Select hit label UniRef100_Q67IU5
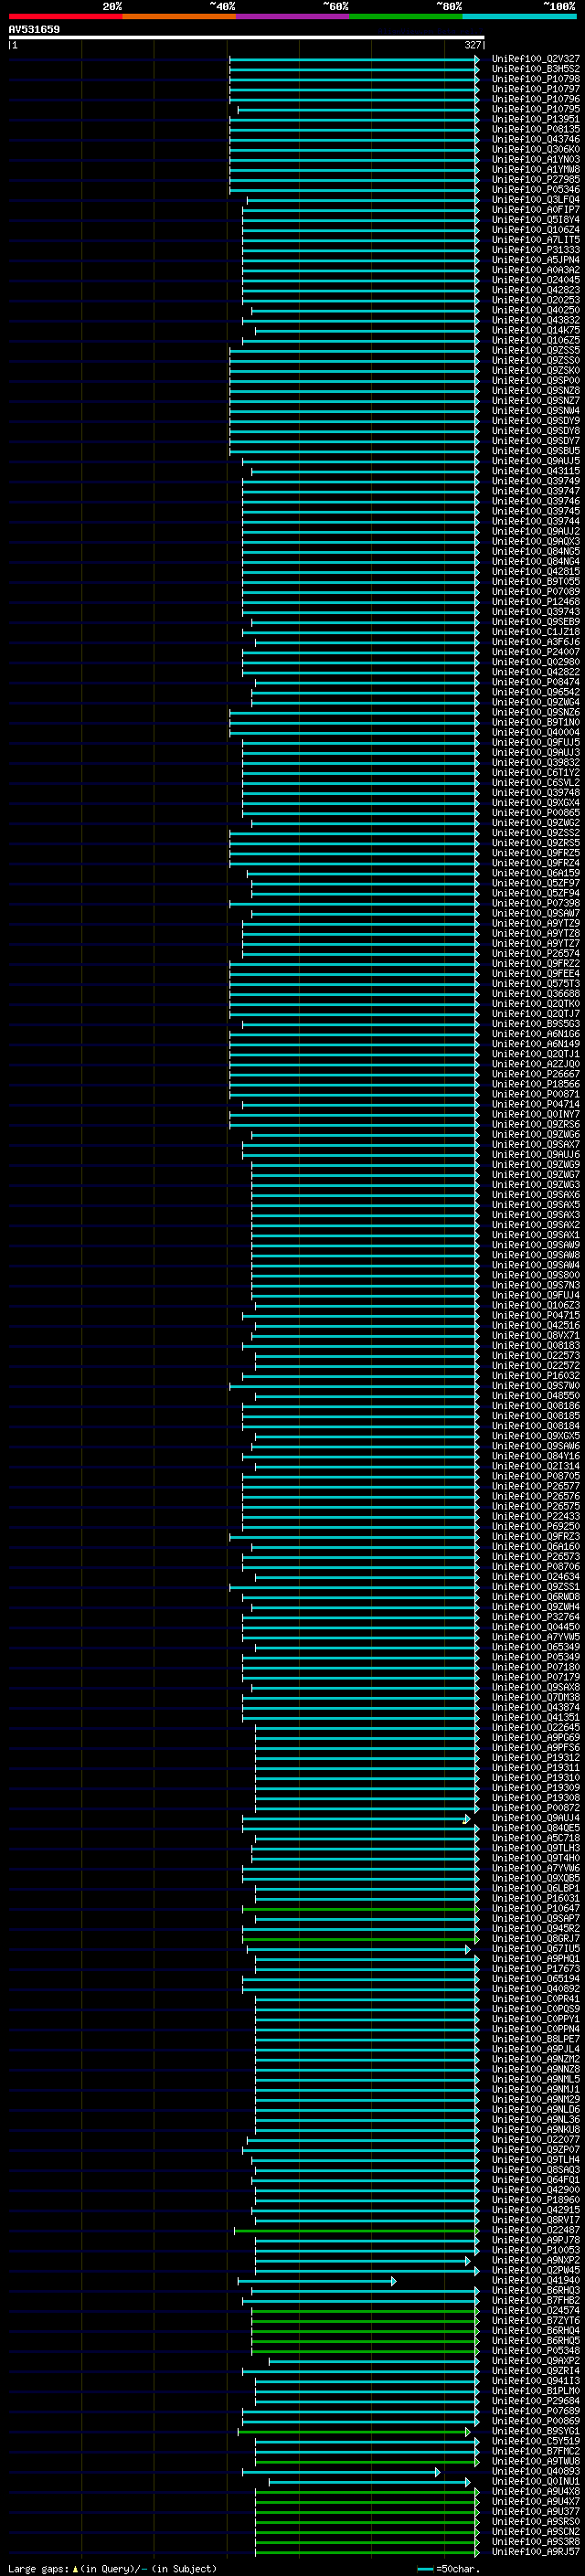The image size is (585, 2576). [535, 1948]
